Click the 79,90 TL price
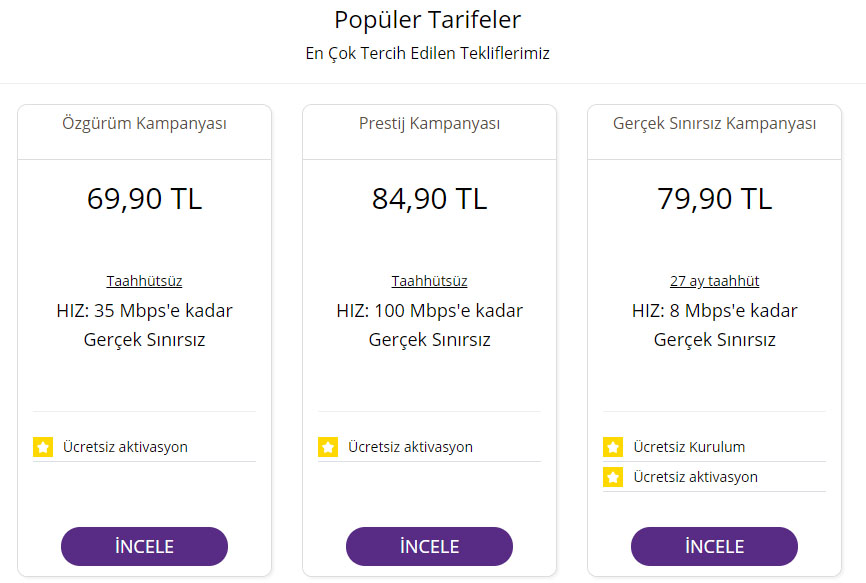Image resolution: width=866 pixels, height=583 pixels. 714,198
